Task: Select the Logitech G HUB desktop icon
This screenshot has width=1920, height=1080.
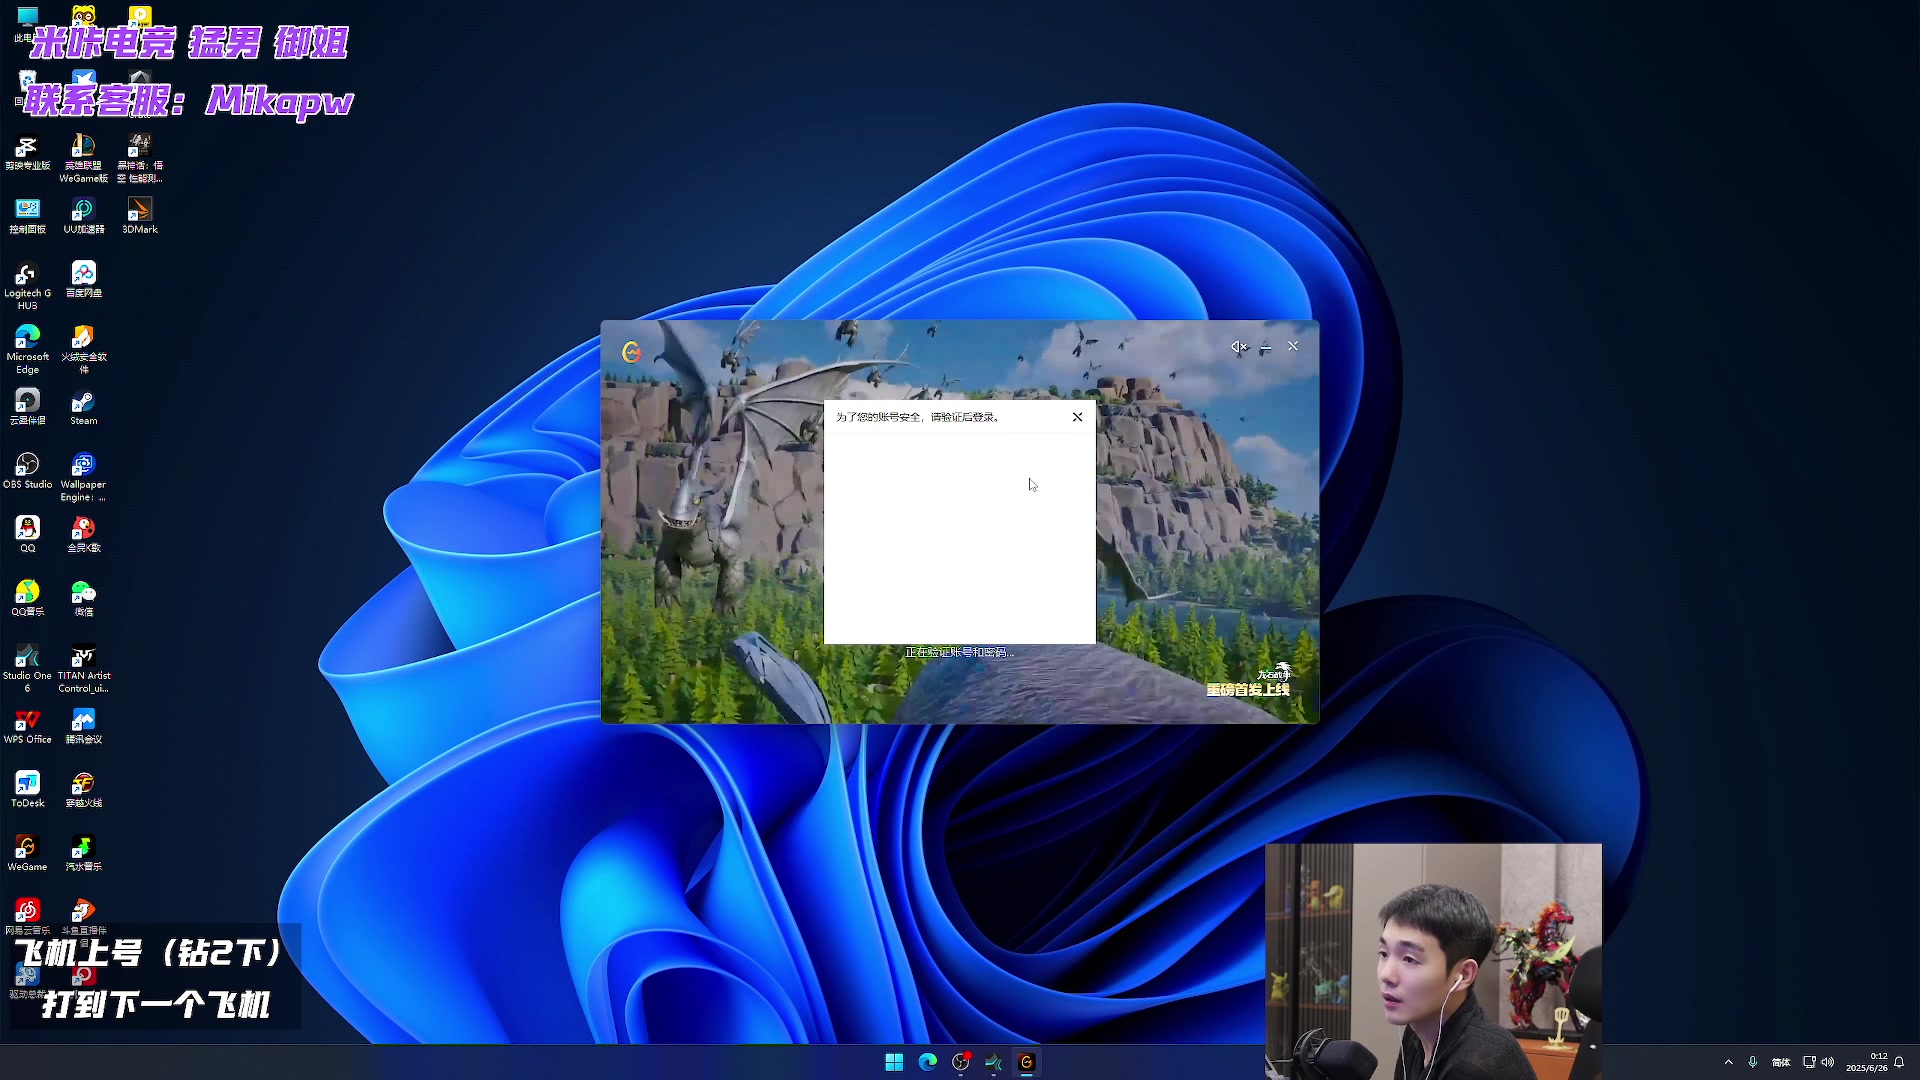Action: [27, 285]
